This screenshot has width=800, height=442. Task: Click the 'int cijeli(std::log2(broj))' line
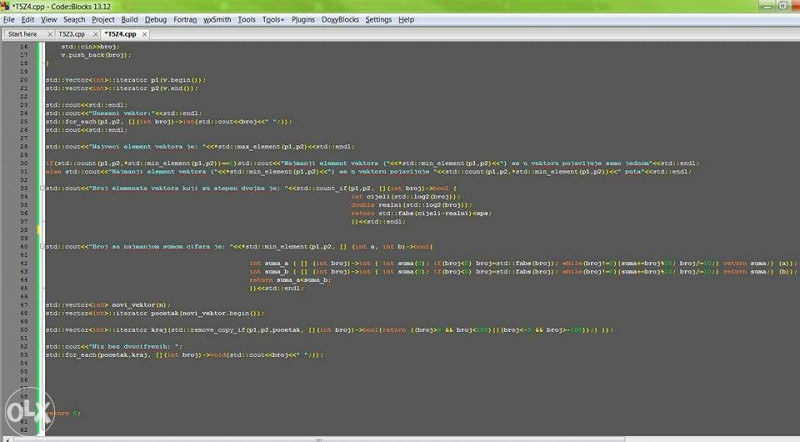coord(406,197)
